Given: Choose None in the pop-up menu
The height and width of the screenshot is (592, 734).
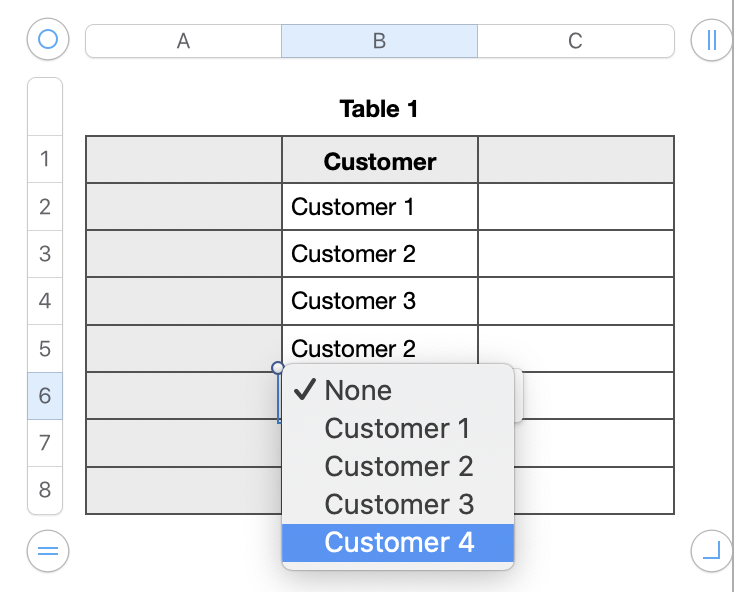Looking at the screenshot, I should coord(358,391).
